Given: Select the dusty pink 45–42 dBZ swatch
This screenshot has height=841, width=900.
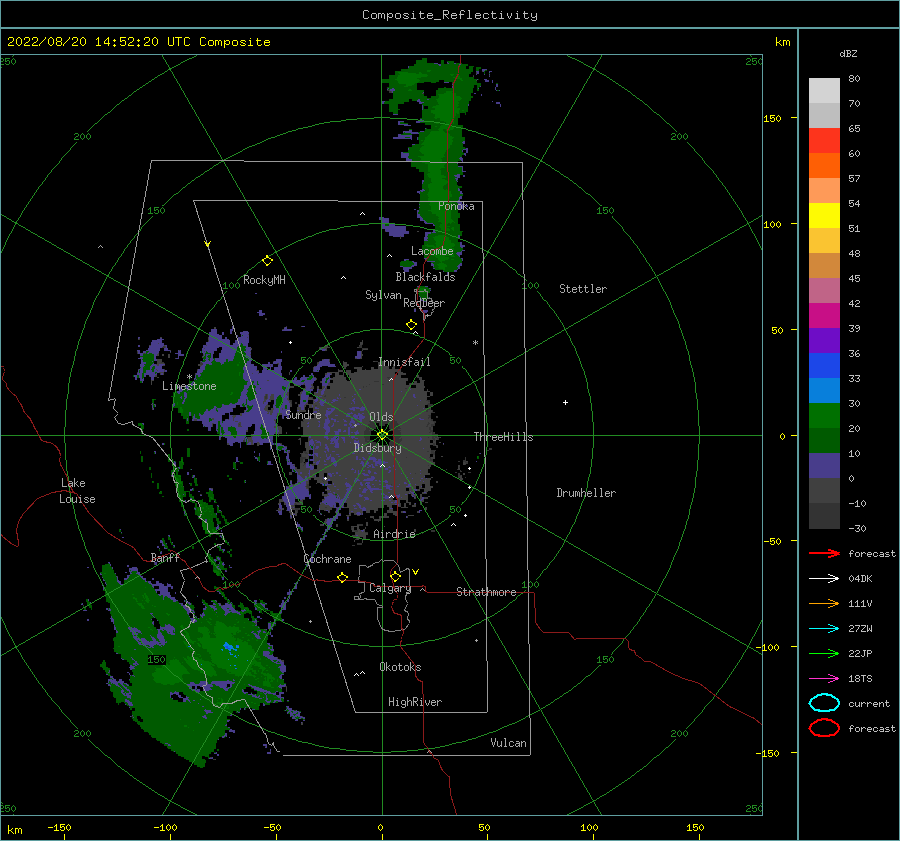Looking at the screenshot, I should pyautogui.click(x=824, y=291).
